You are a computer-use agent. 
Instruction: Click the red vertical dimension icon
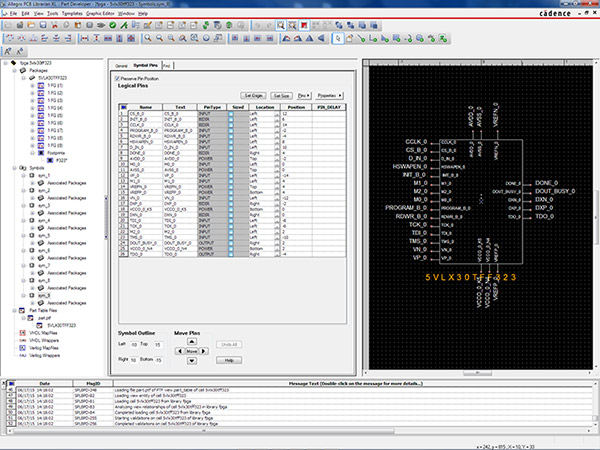pos(96,38)
